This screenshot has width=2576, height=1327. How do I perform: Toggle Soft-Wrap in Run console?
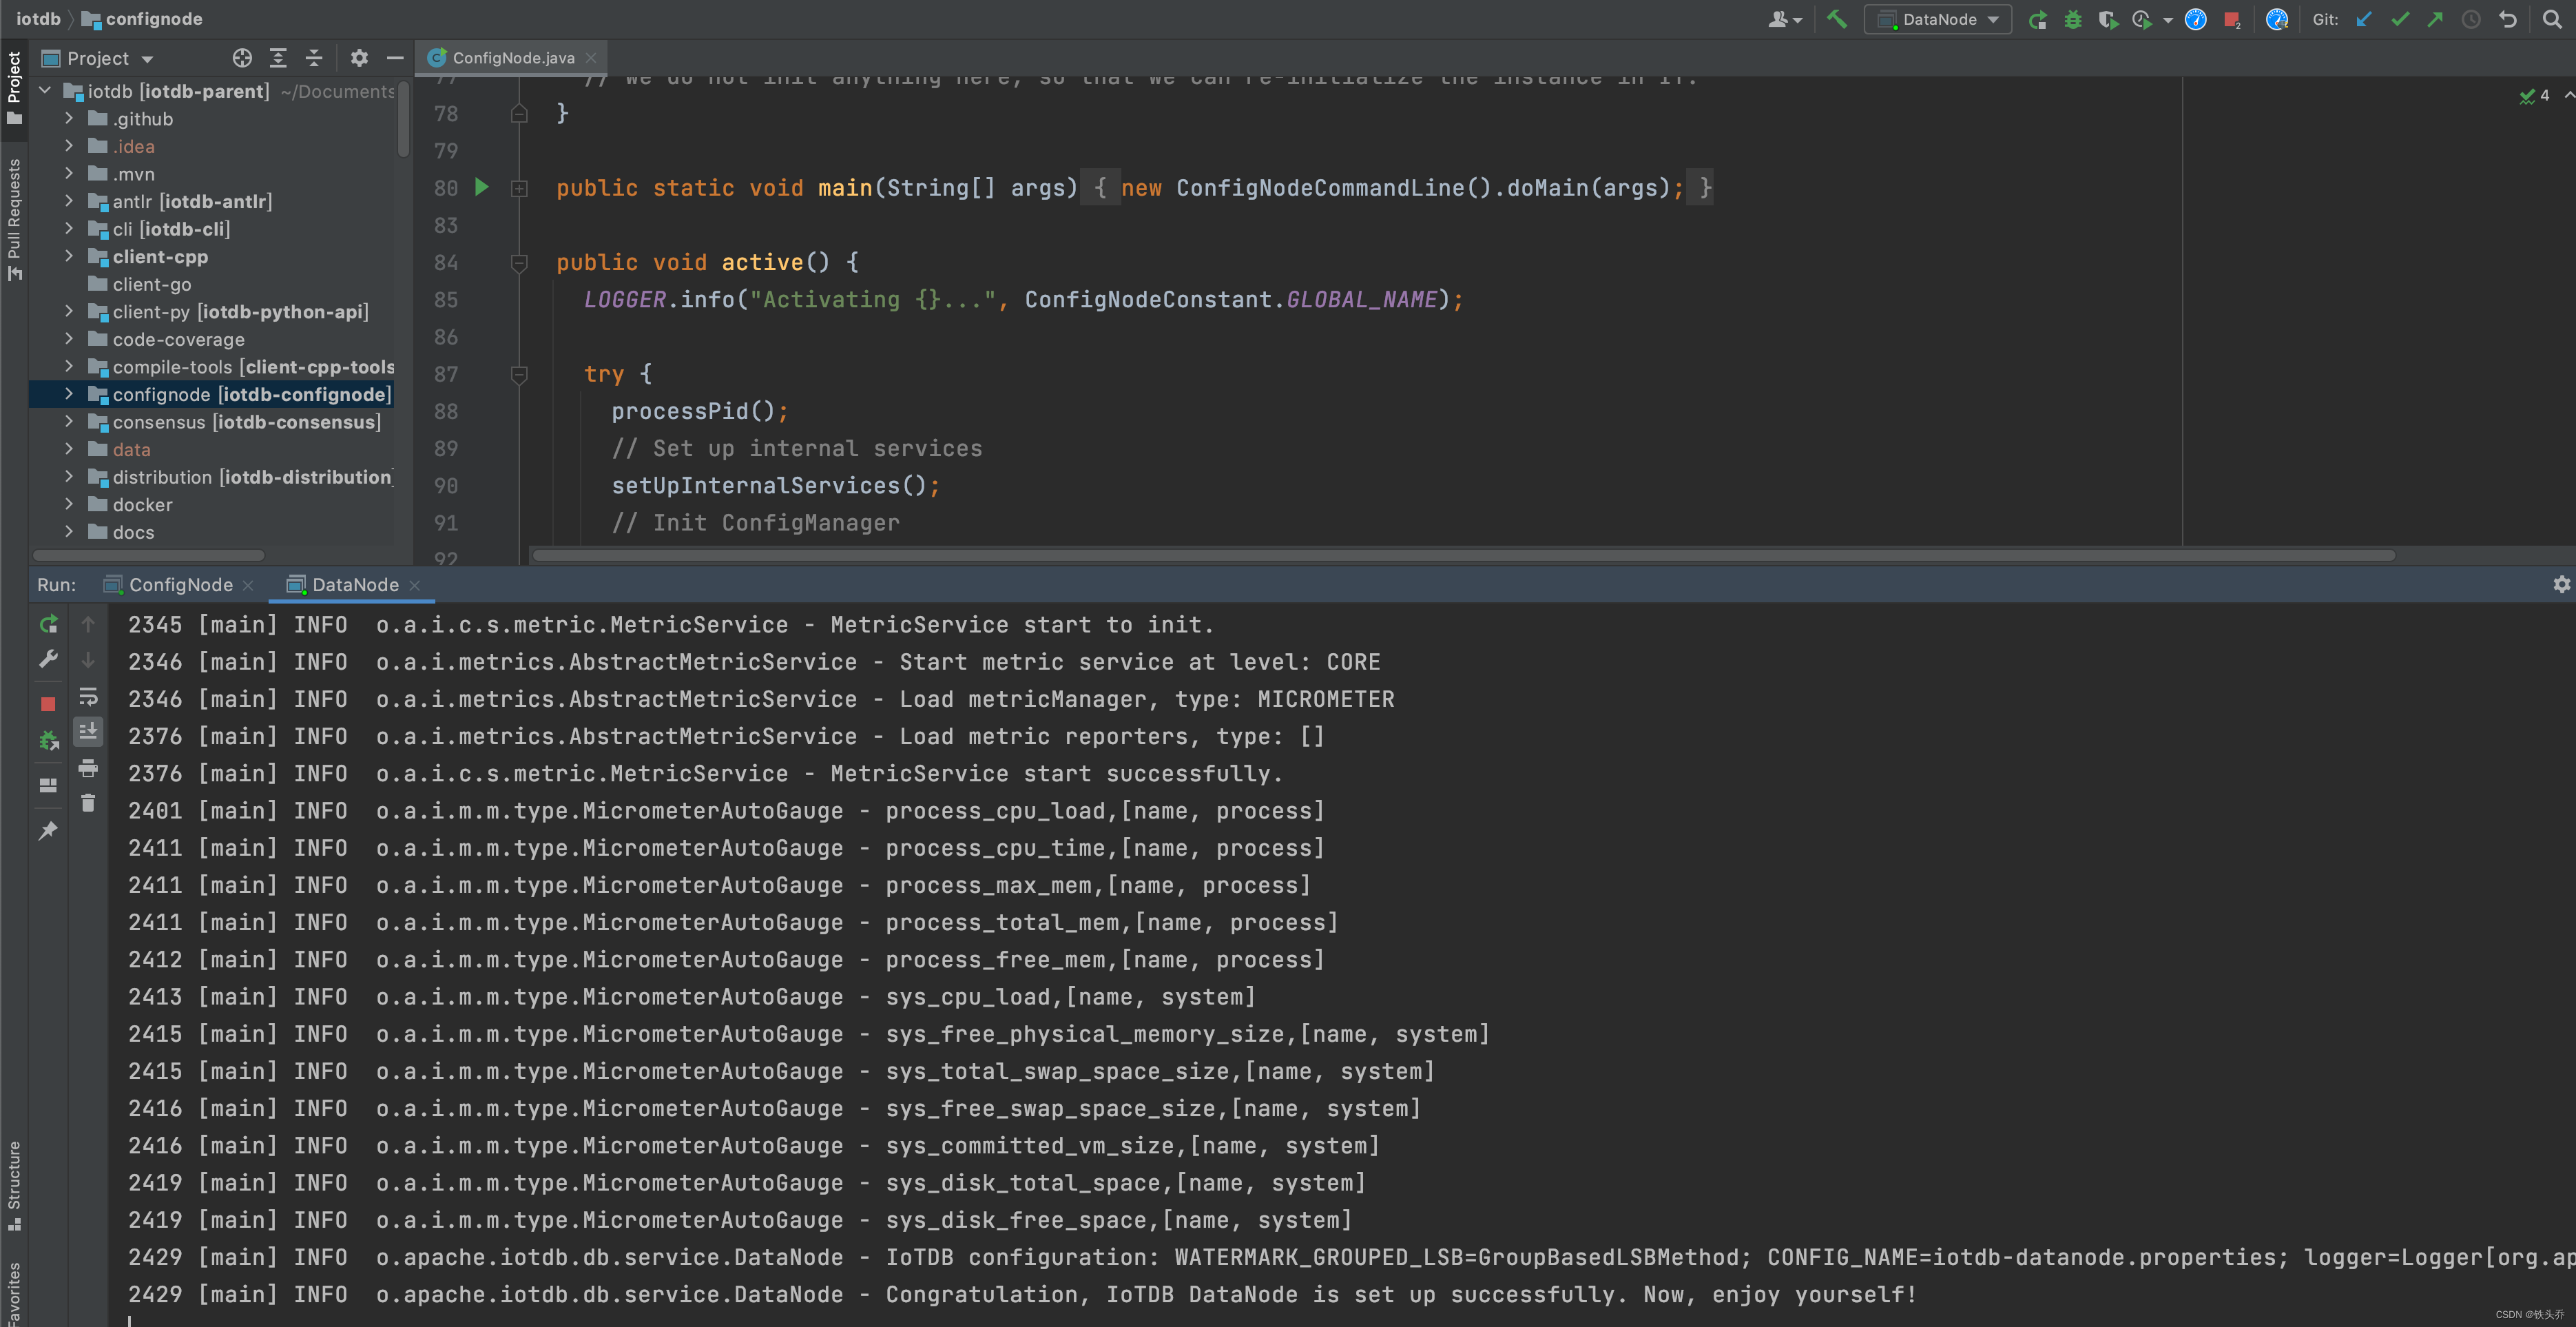click(88, 696)
